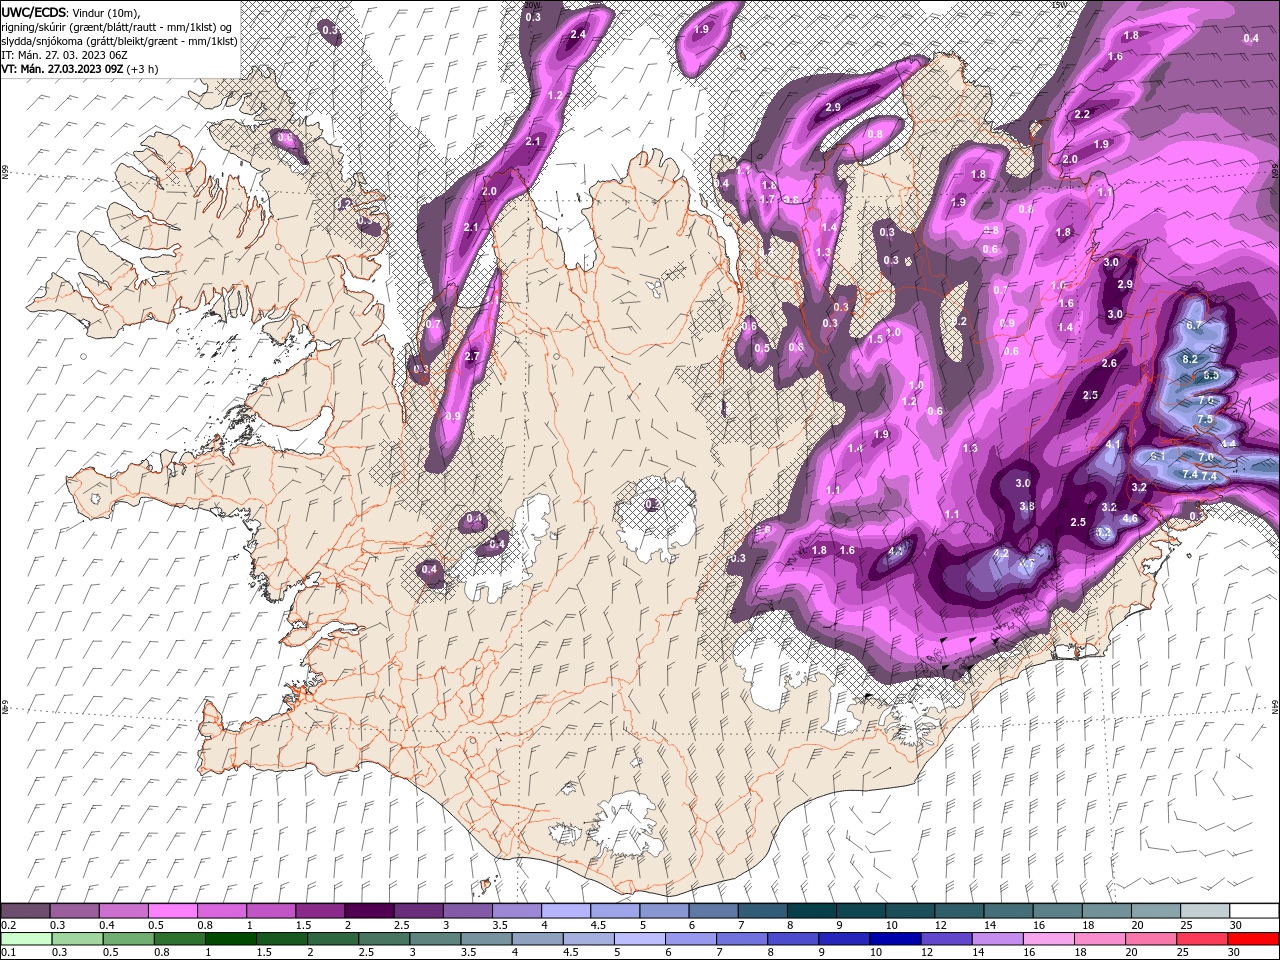This screenshot has height=960, width=1280.
Task: Click the 'slydda/snjókoma' legend description line
Action: [x=119, y=41]
